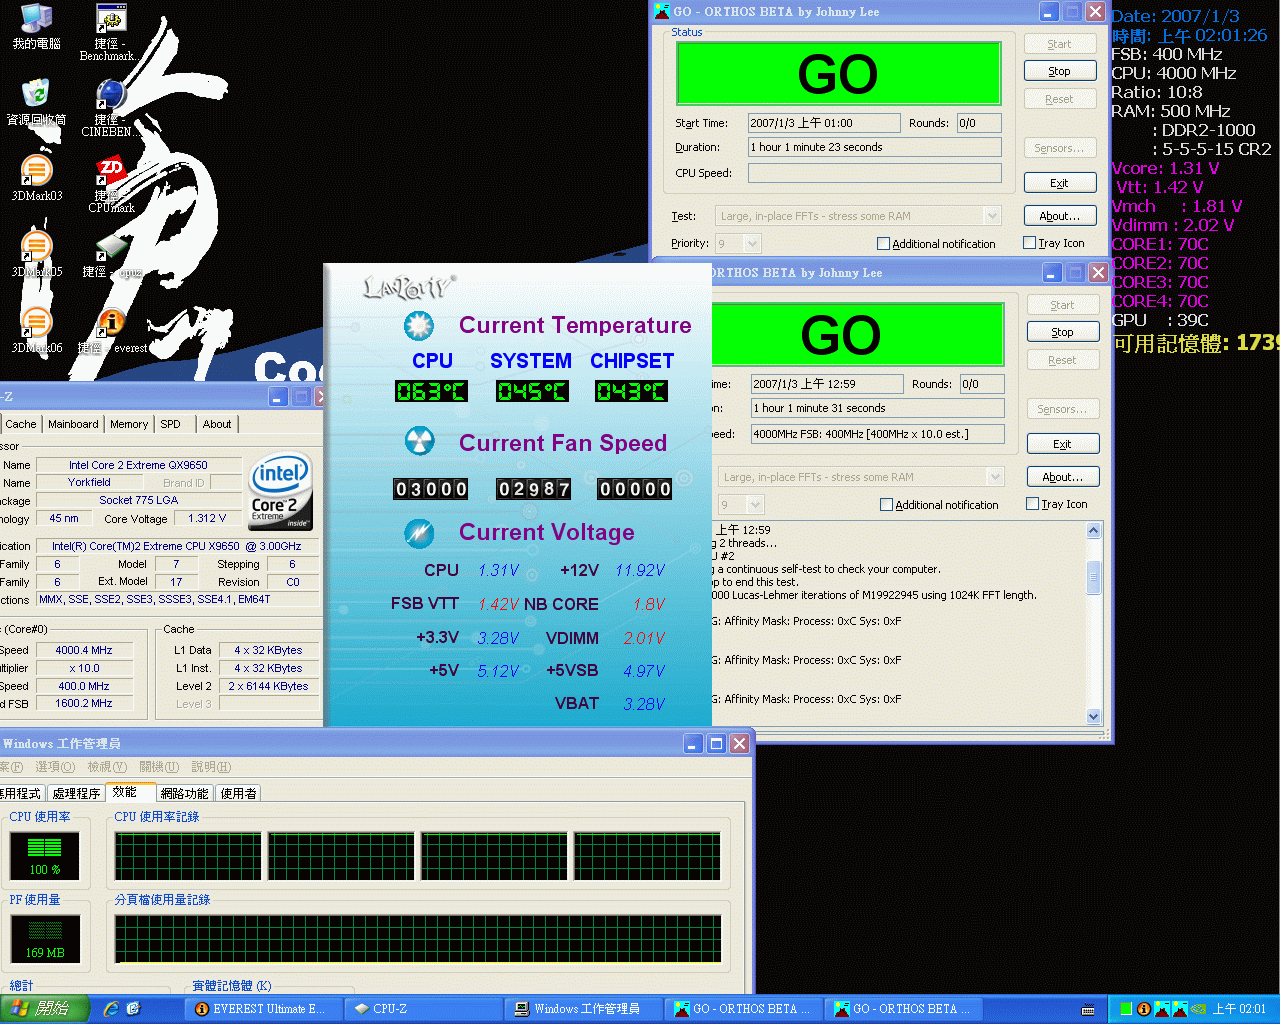Switch to 網路功能 tab in Task Manager

(185, 793)
